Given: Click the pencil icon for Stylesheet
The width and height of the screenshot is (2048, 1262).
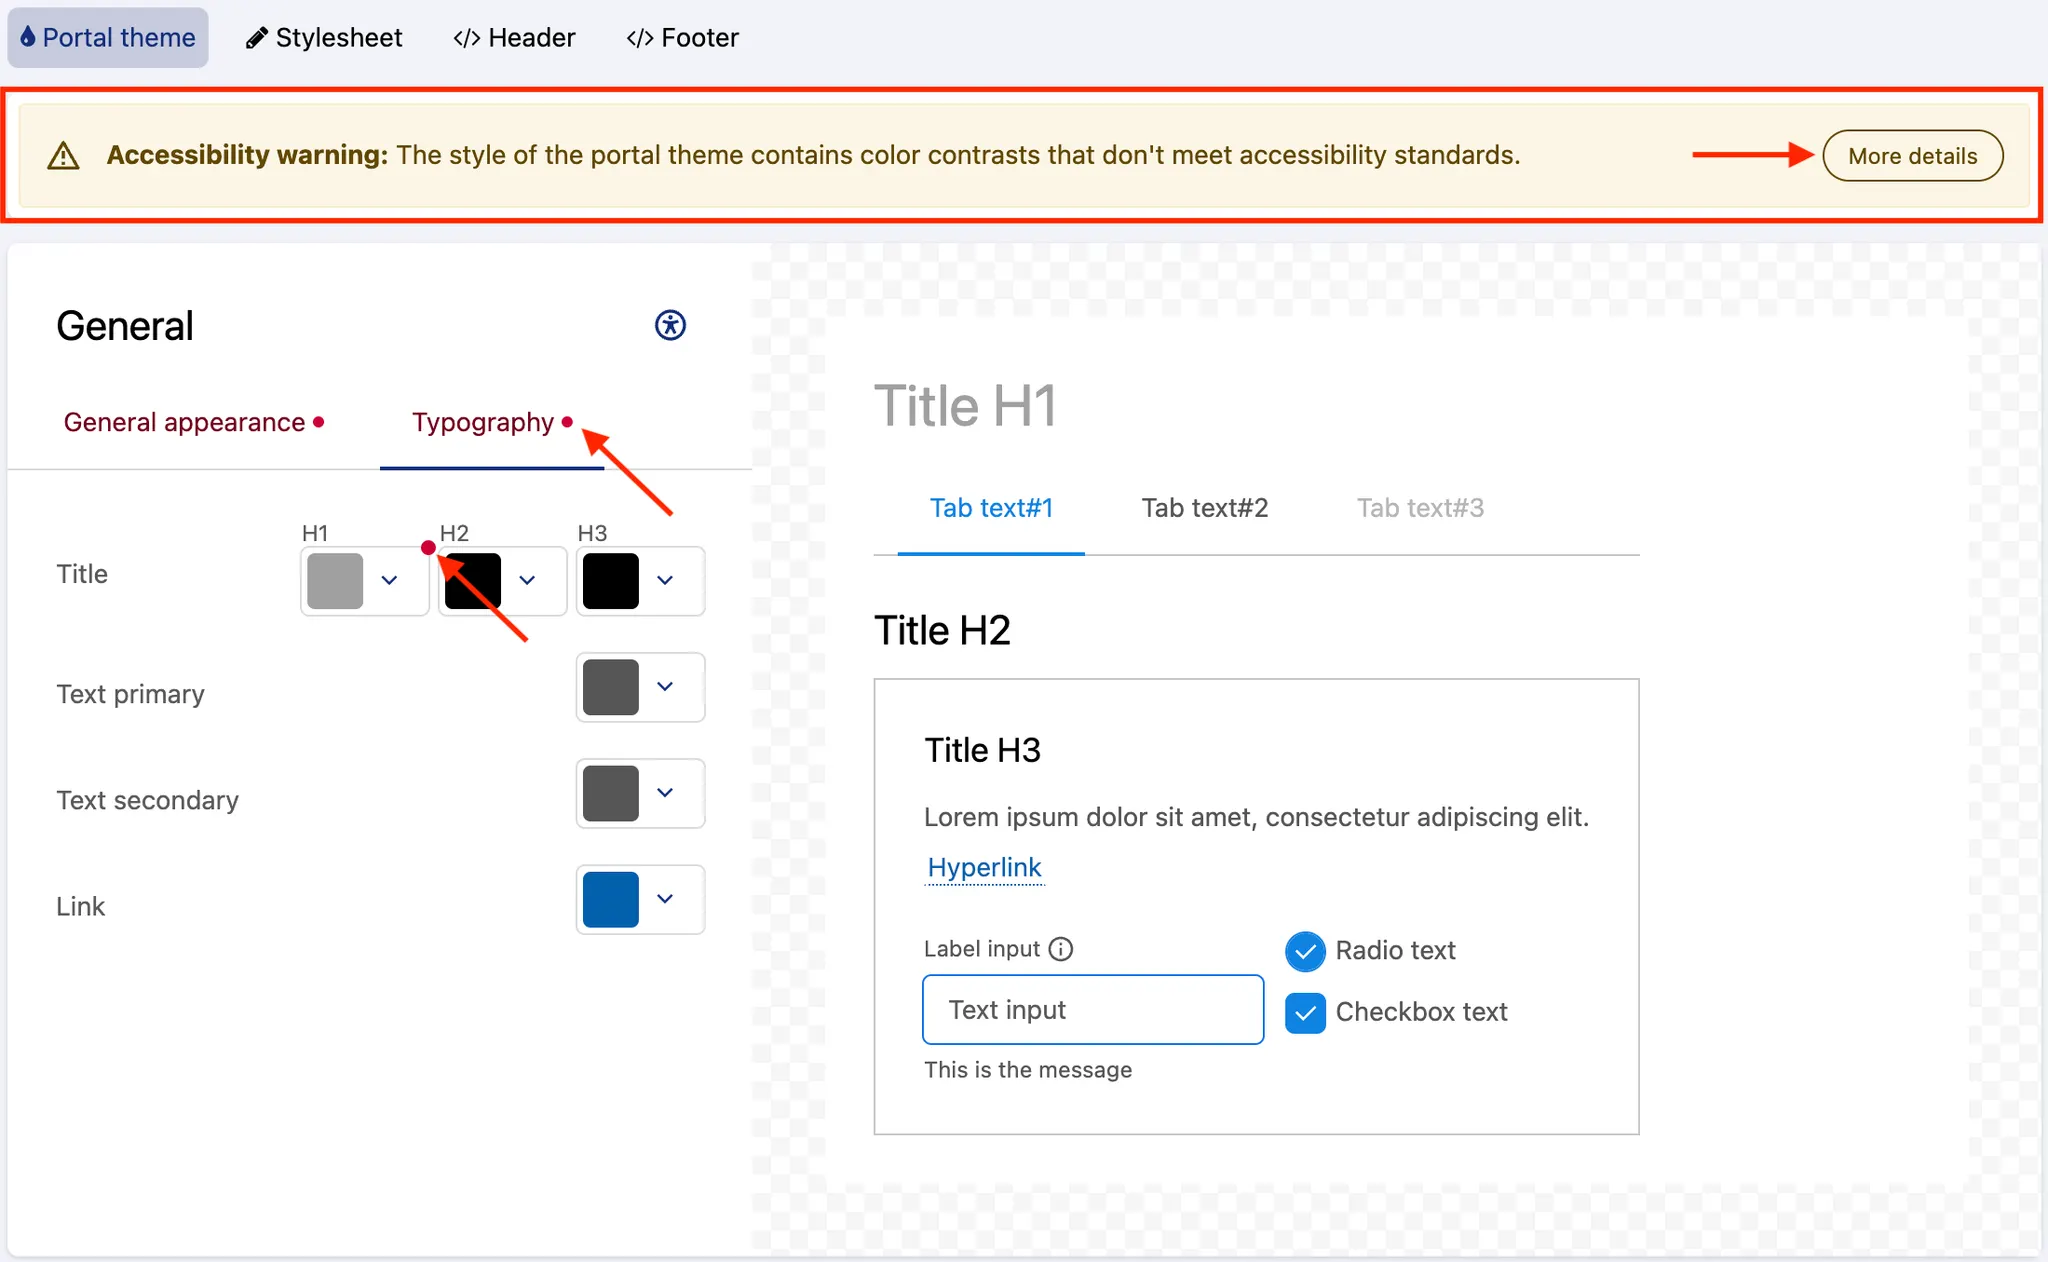Looking at the screenshot, I should [257, 38].
